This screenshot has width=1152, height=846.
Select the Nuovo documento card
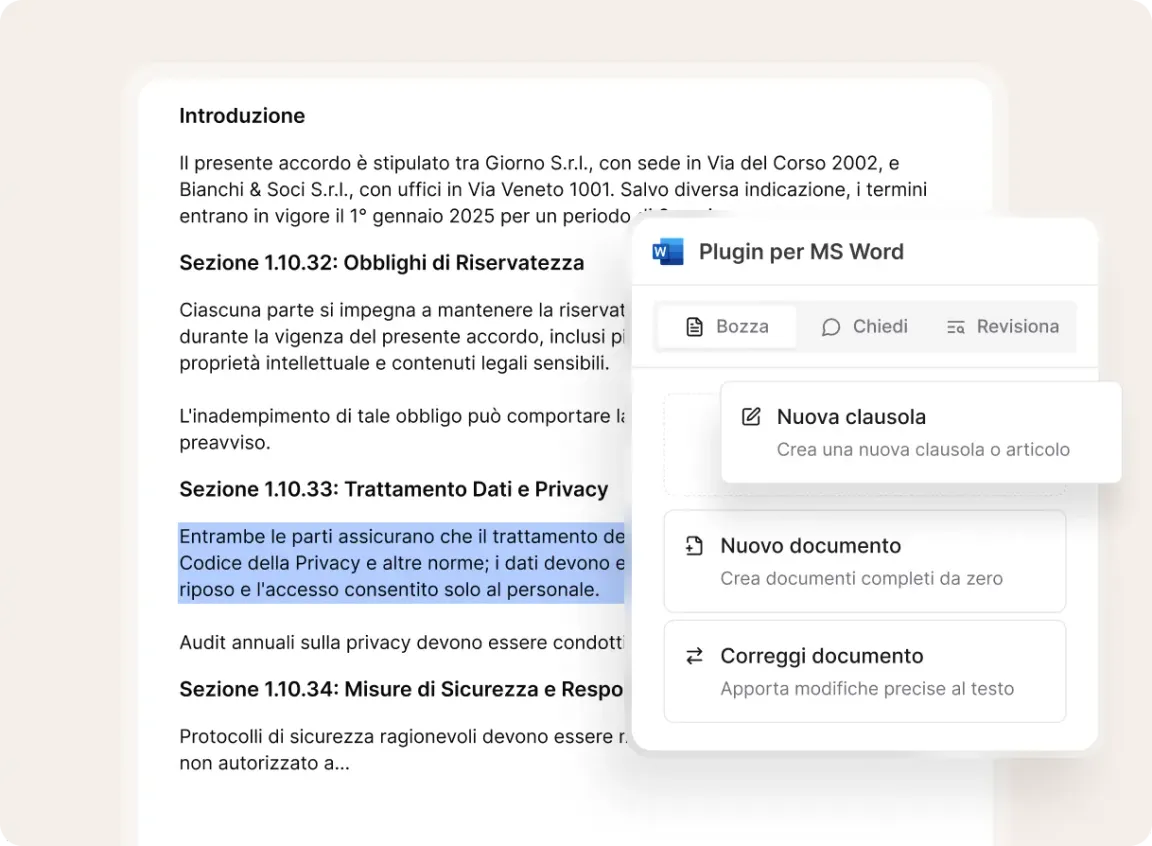click(865, 561)
